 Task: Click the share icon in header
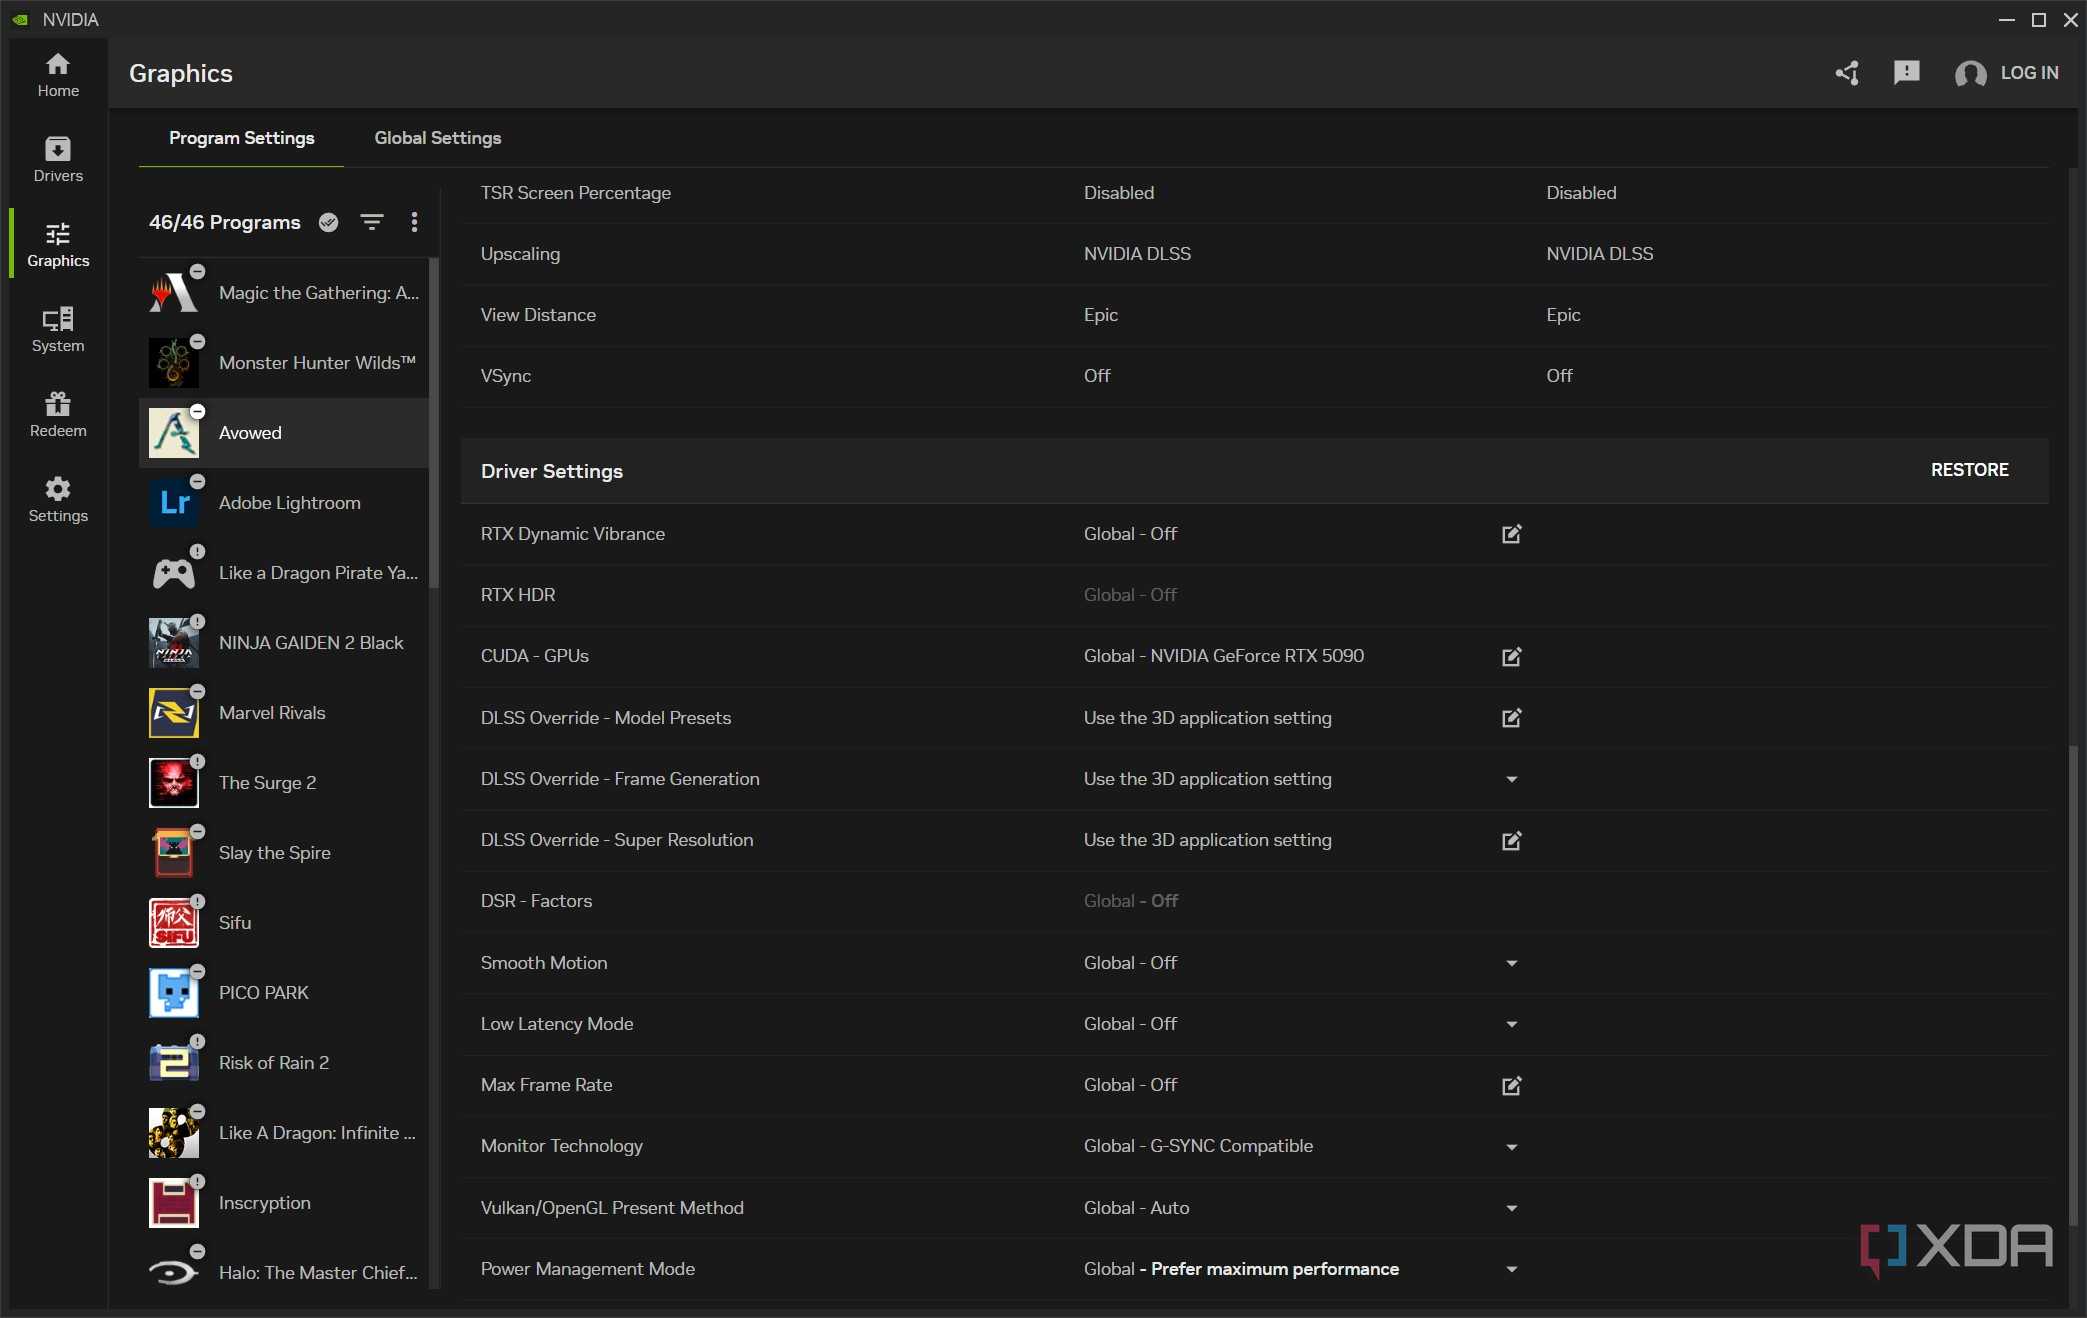pos(1847,73)
